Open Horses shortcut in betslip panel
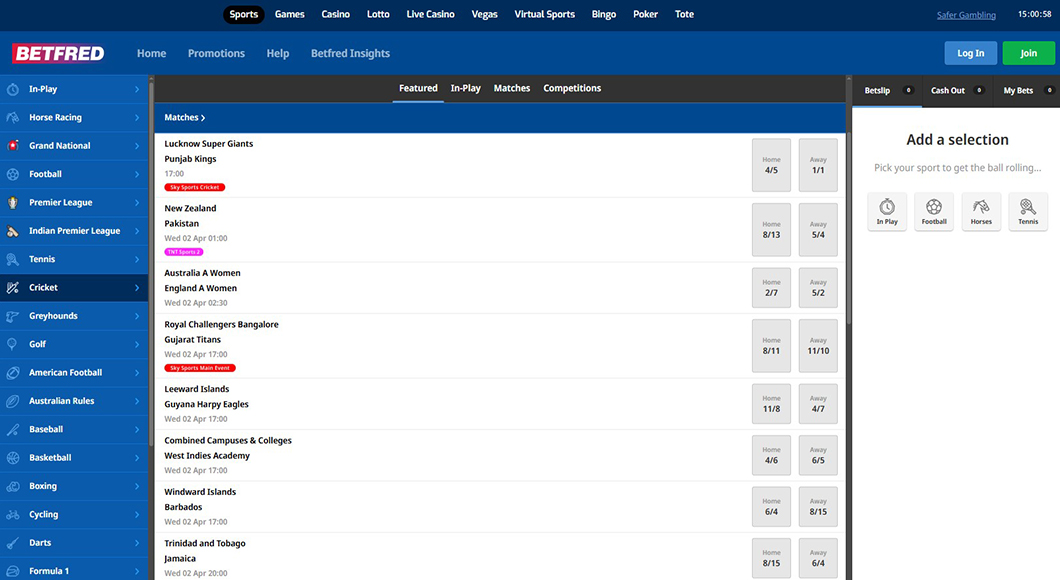Screen dimensions: 1060x580 981,212
